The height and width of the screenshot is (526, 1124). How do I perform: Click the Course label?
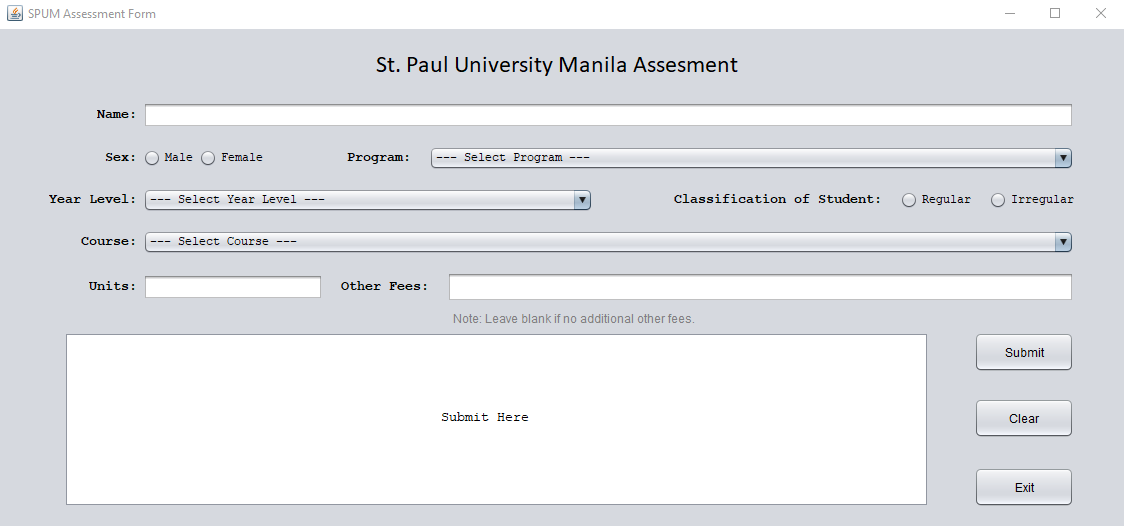click(108, 242)
